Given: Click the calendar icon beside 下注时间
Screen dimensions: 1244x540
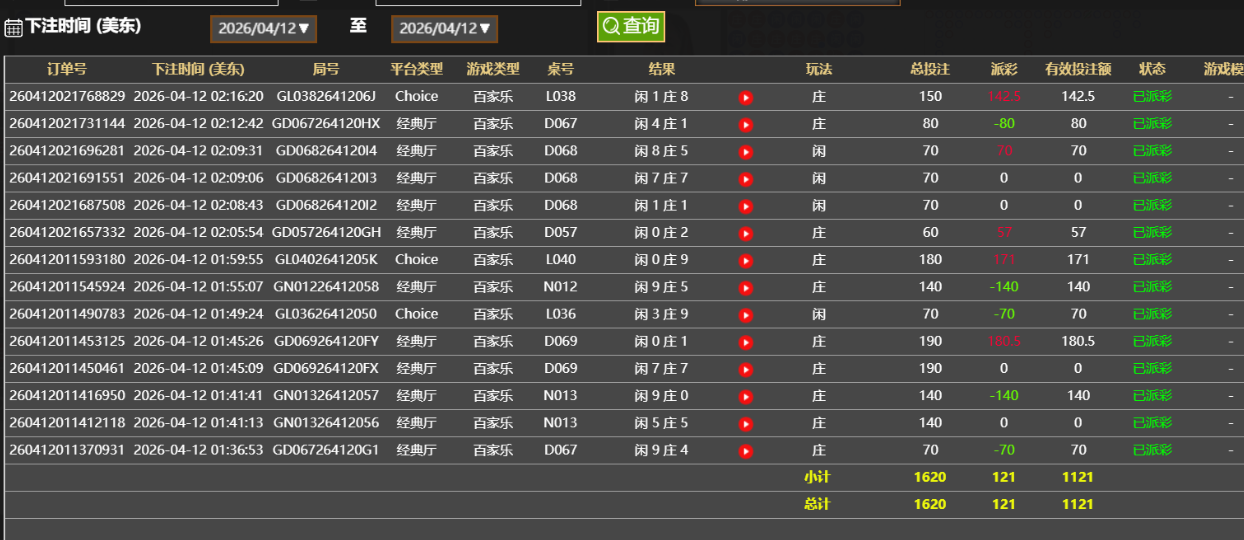Looking at the screenshot, I should coord(13,28).
